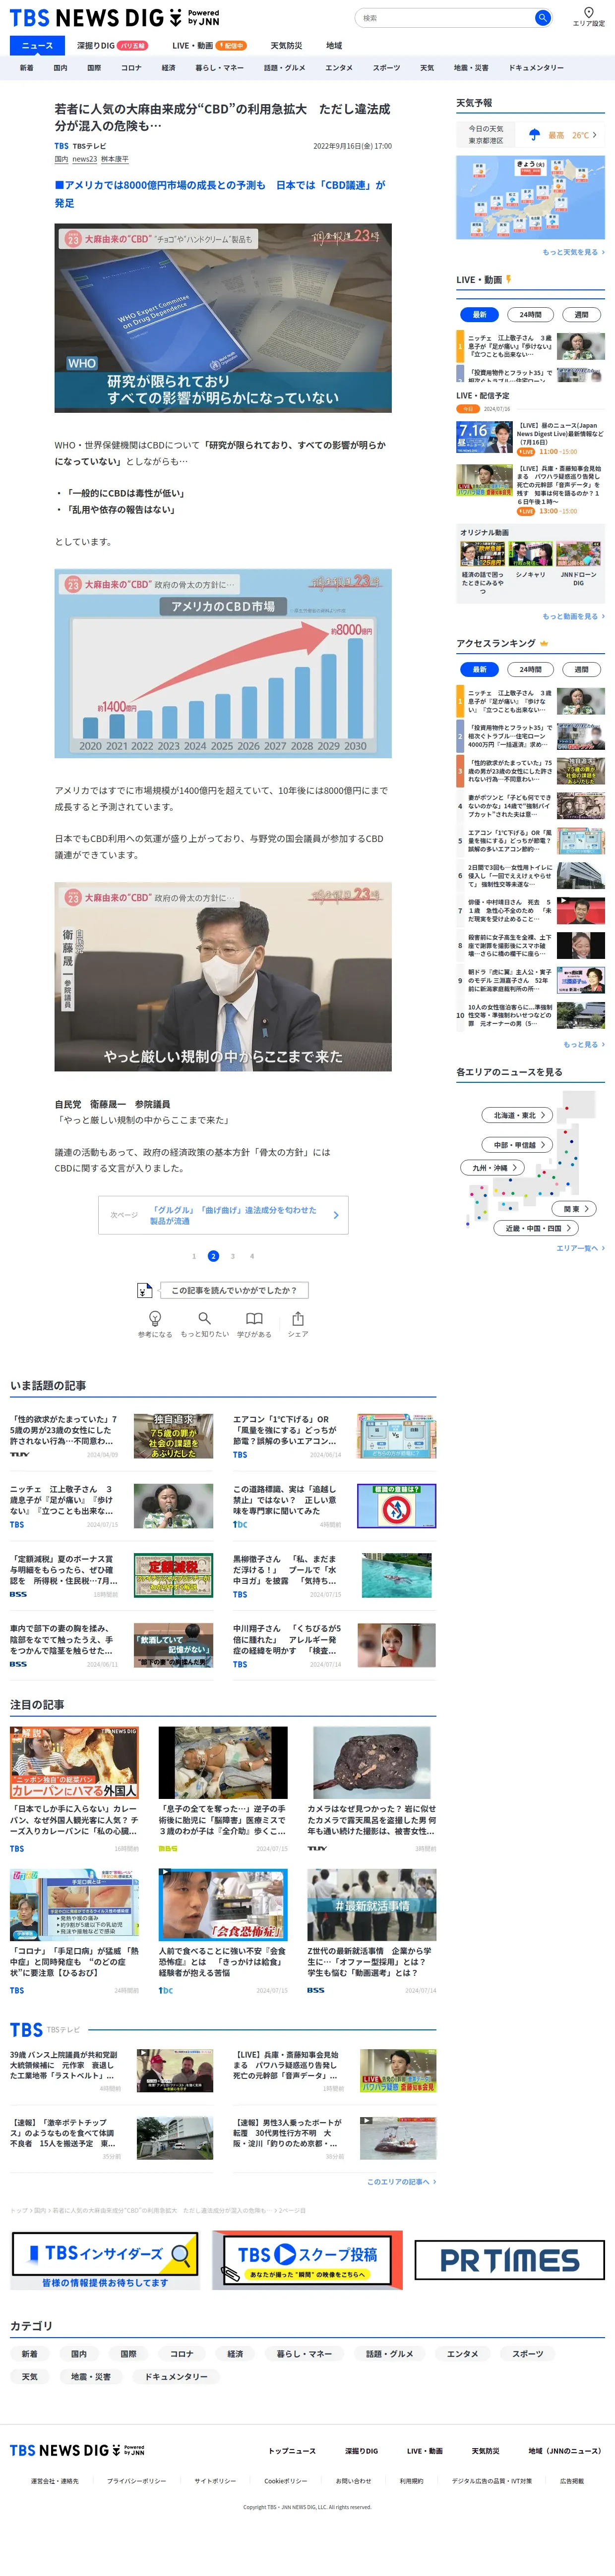Image resolution: width=615 pixels, height=2576 pixels.
Task: Click the 参考になる lightbulb reaction icon
Action: (x=155, y=1319)
